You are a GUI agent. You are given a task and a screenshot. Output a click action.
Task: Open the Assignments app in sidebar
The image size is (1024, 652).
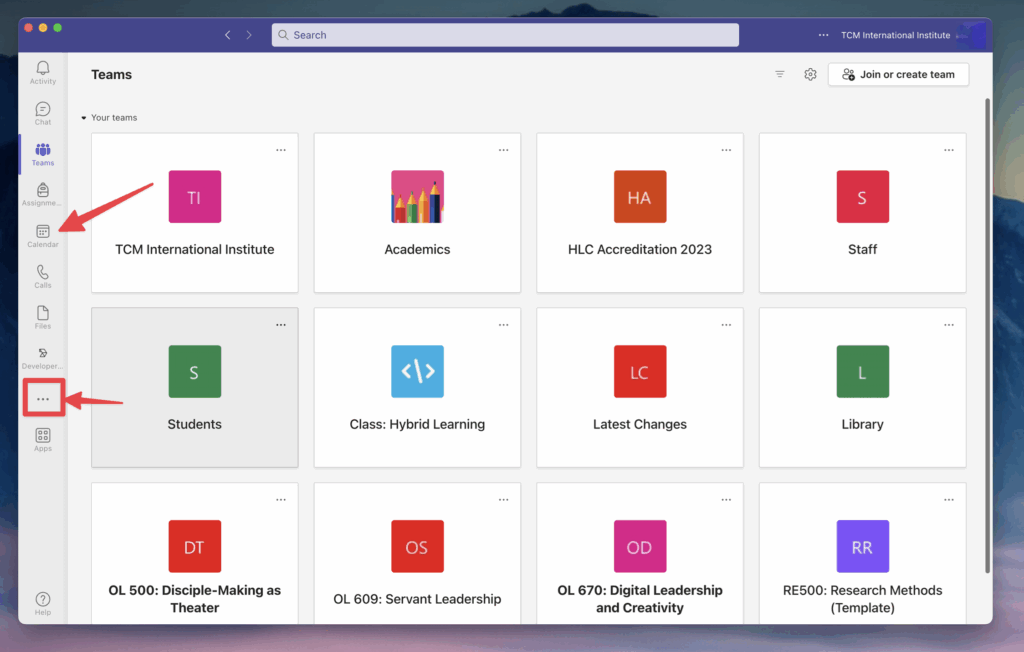click(43, 193)
